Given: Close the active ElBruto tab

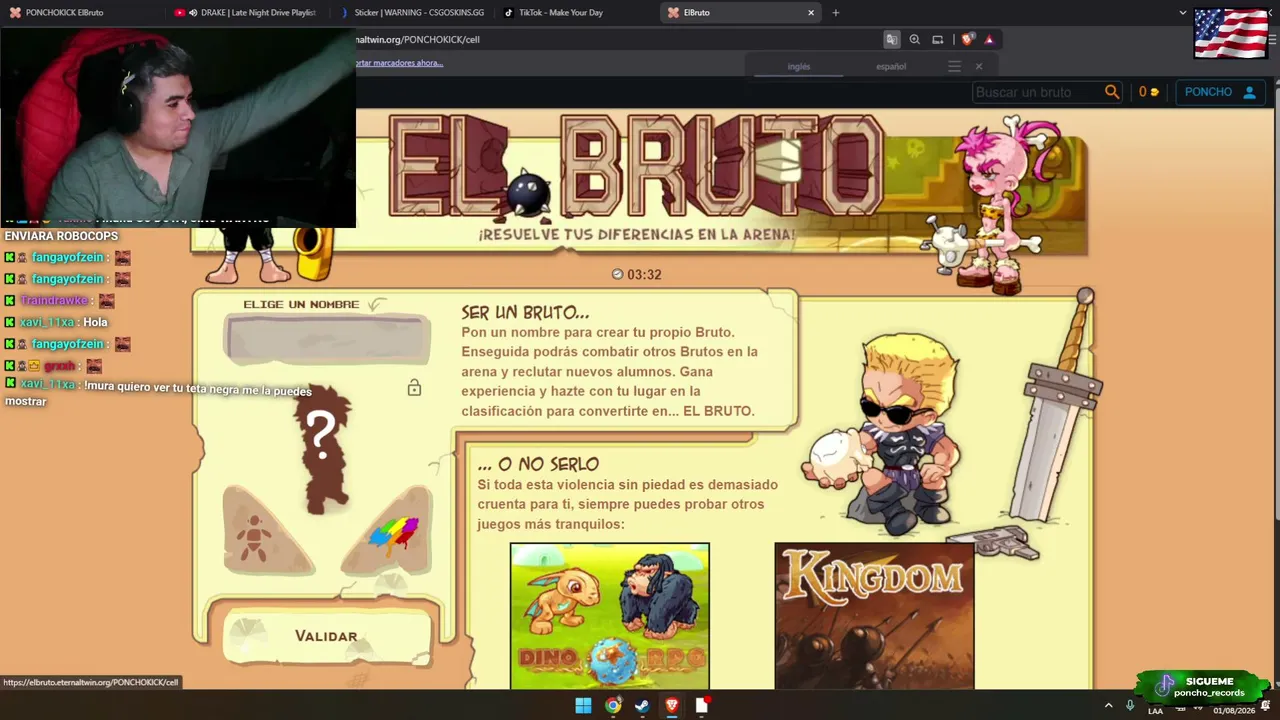Looking at the screenshot, I should (x=811, y=13).
